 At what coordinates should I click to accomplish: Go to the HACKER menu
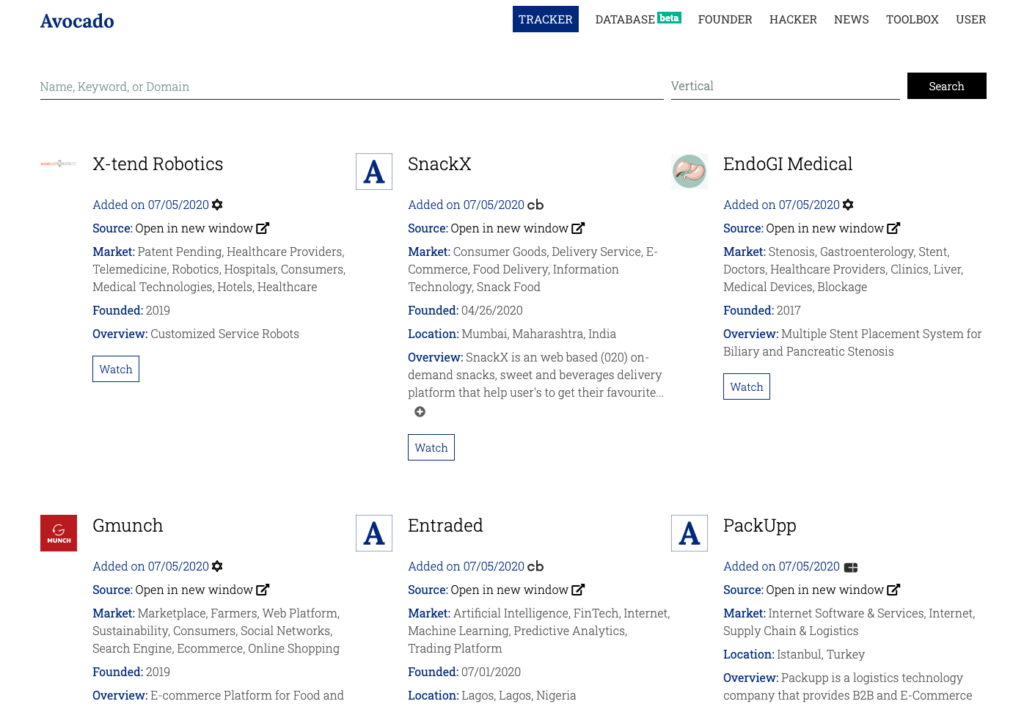pos(793,20)
